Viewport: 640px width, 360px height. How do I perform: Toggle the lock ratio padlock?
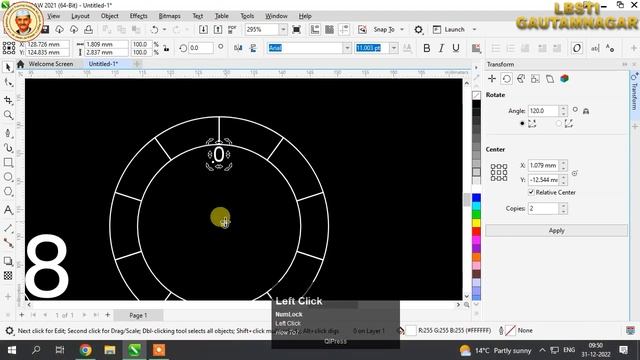pos(166,49)
